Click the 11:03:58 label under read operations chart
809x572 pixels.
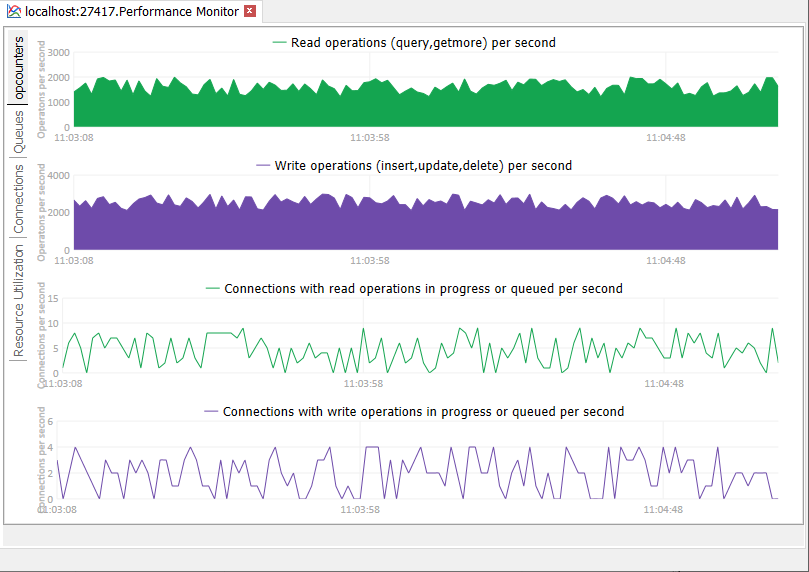(370, 137)
